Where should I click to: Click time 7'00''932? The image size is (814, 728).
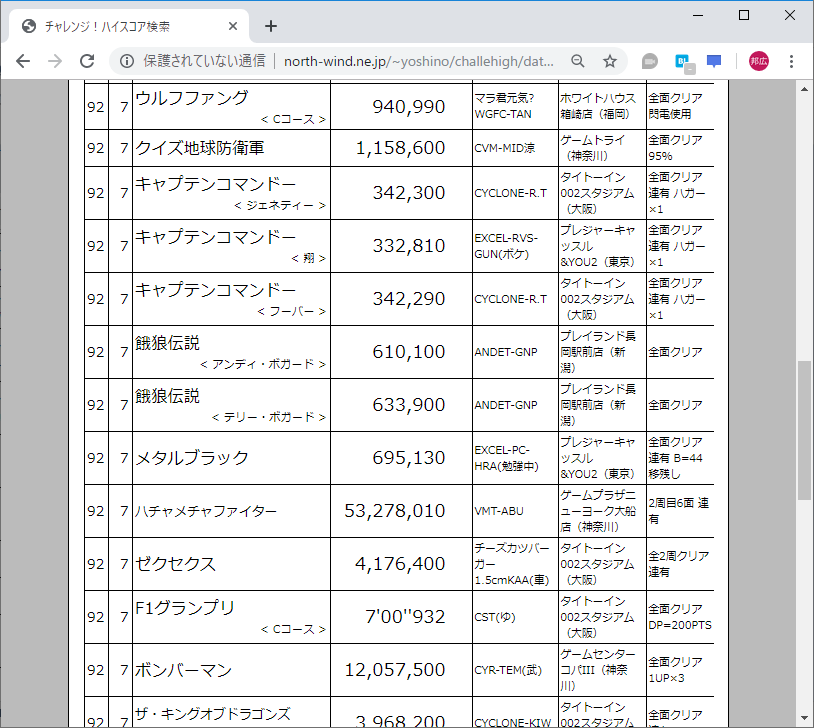click(405, 616)
